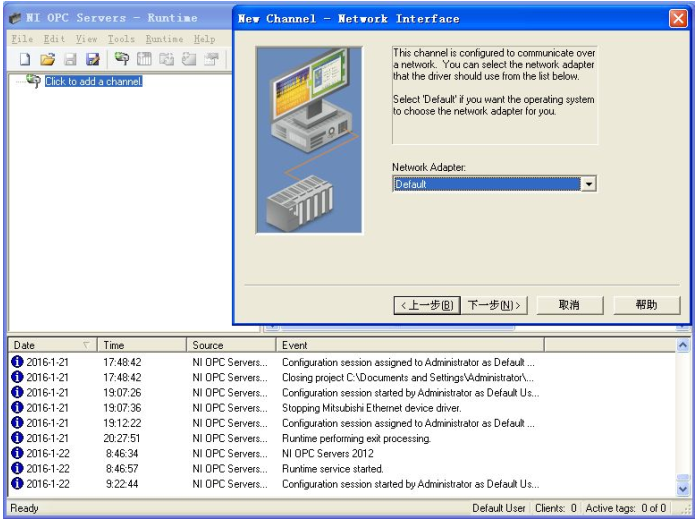Click the New Device toolbar icon

tap(144, 59)
